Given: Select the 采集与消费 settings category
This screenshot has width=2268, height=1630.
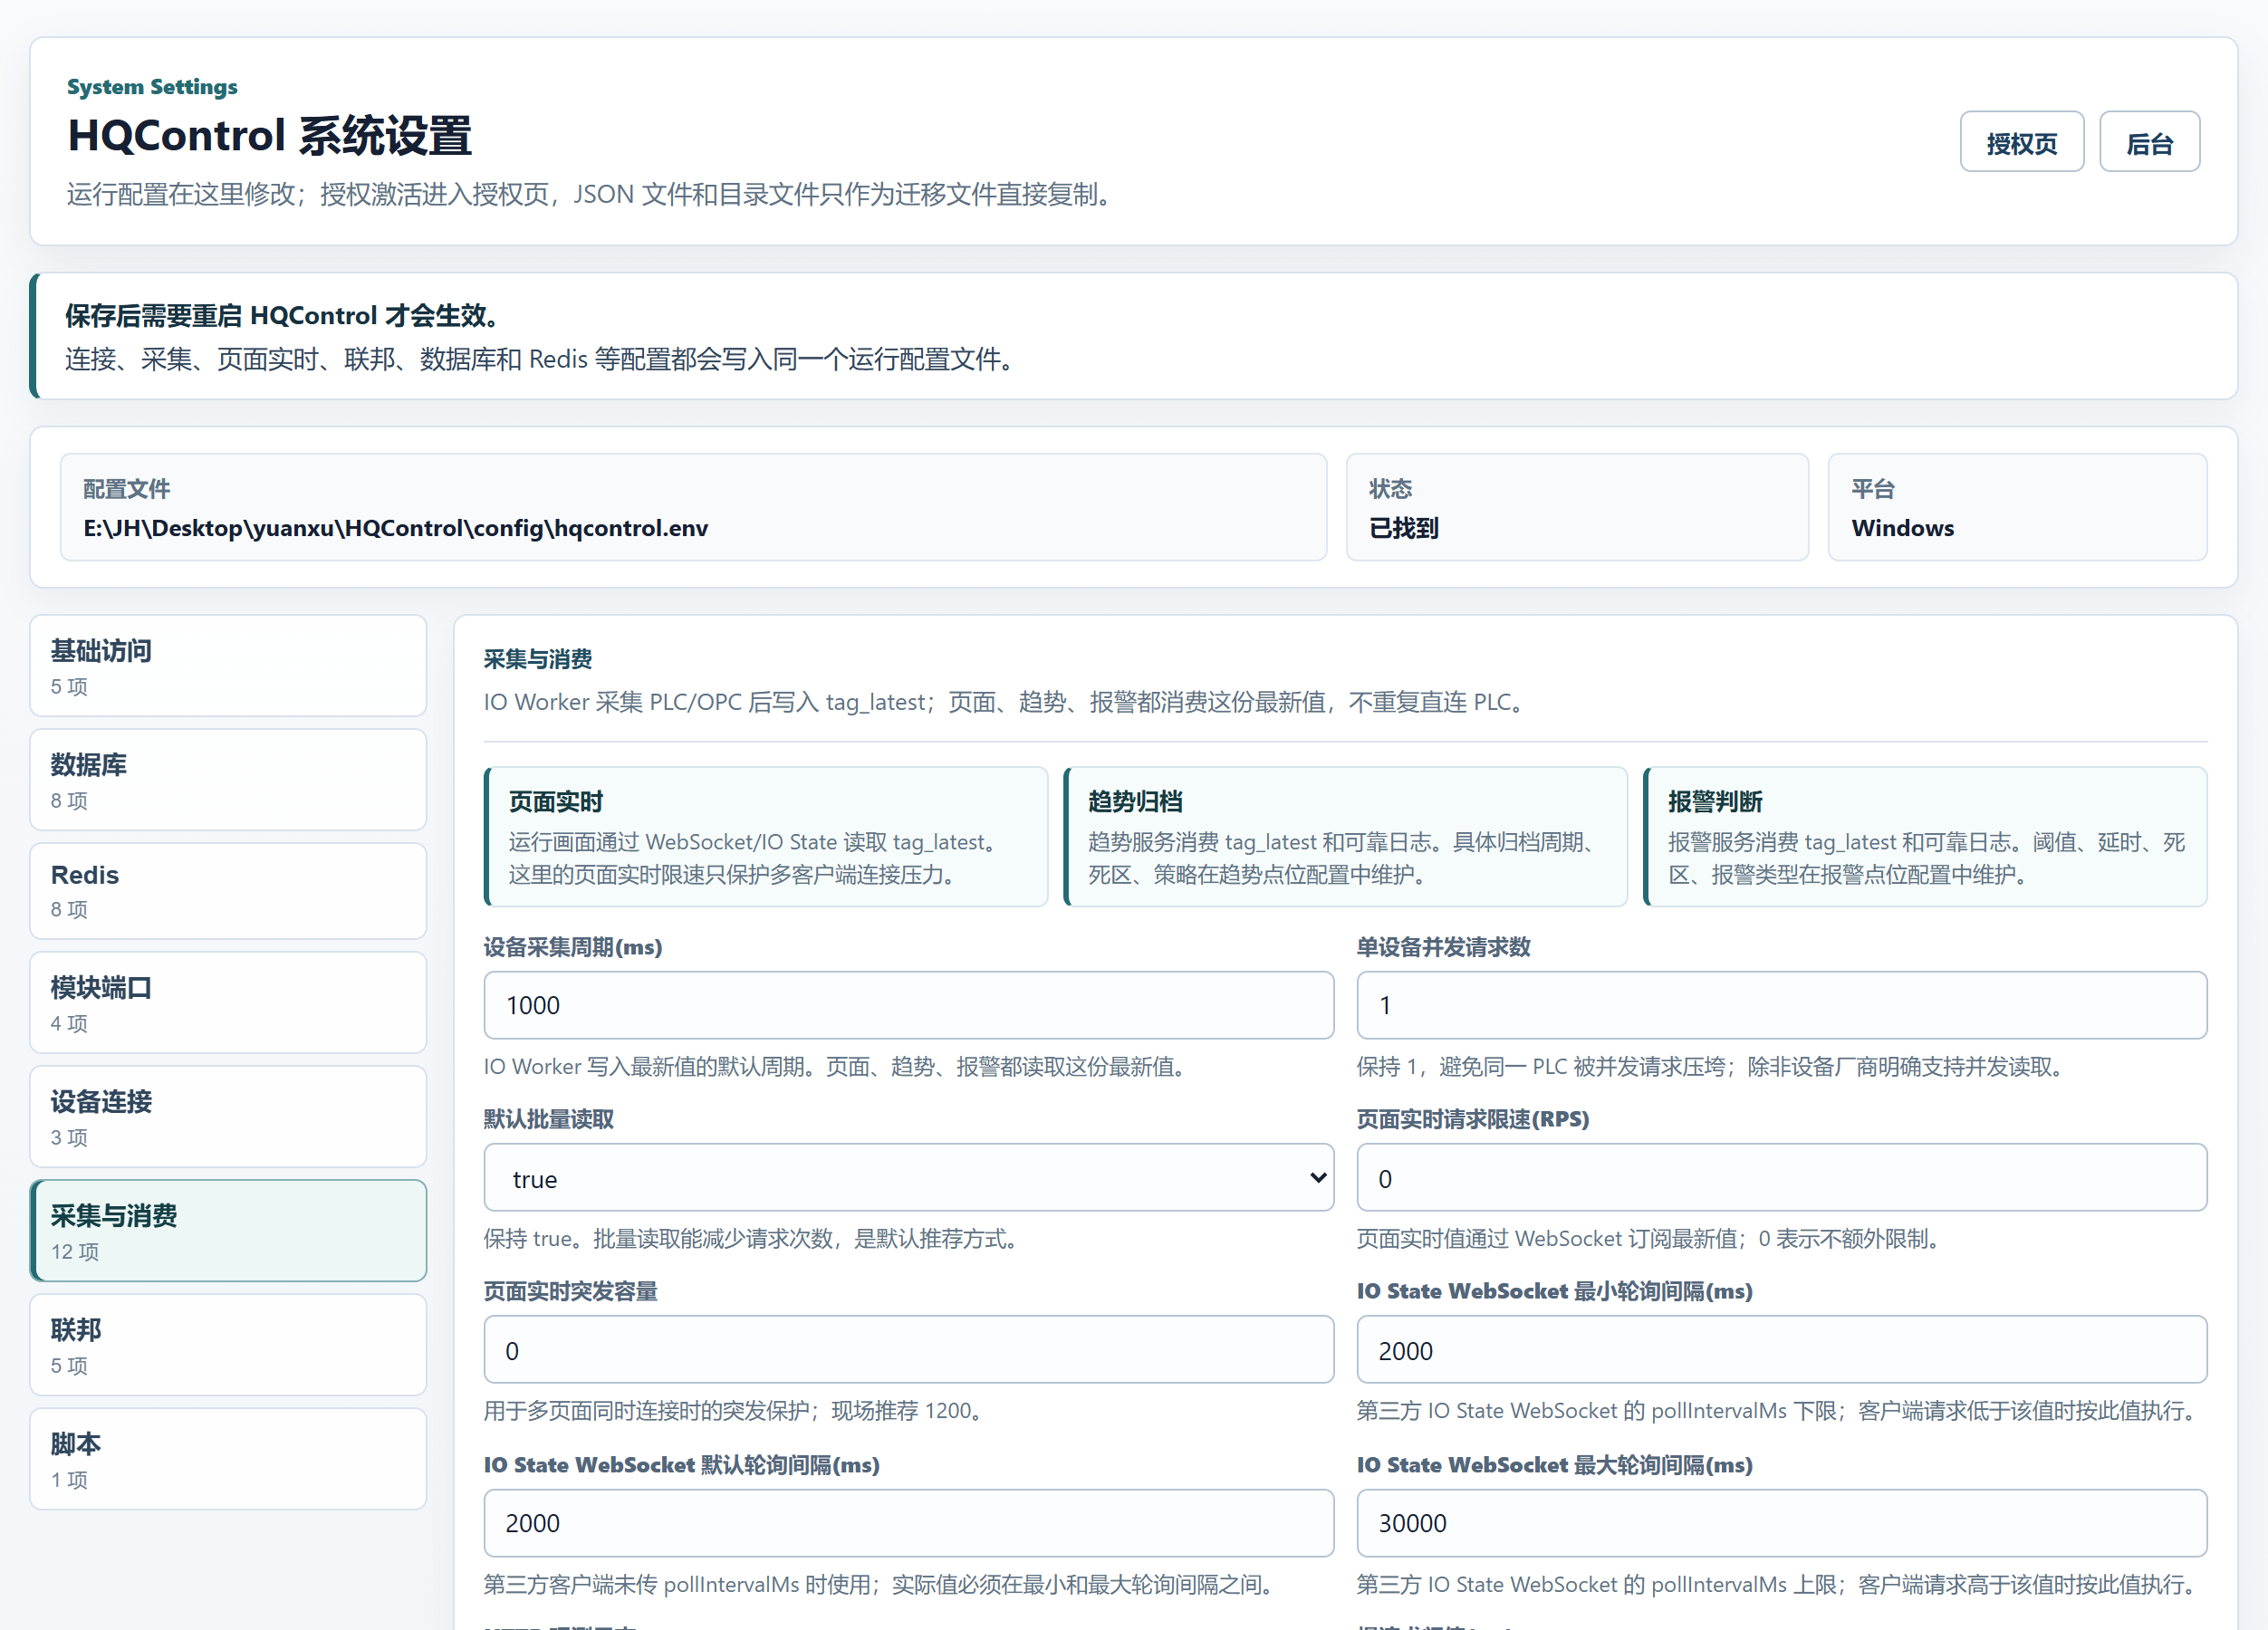Looking at the screenshot, I should pos(228,1231).
